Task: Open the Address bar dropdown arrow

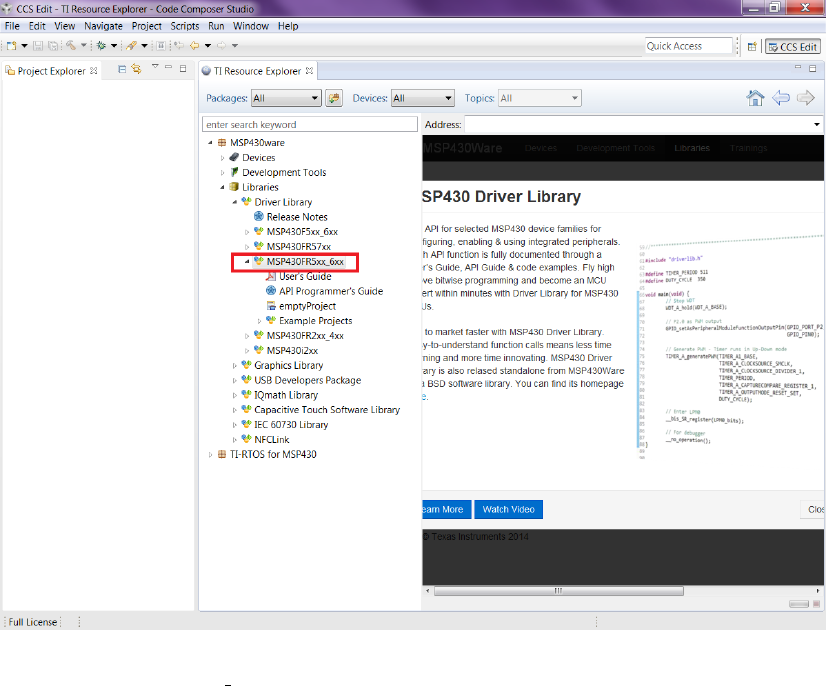Action: [817, 125]
